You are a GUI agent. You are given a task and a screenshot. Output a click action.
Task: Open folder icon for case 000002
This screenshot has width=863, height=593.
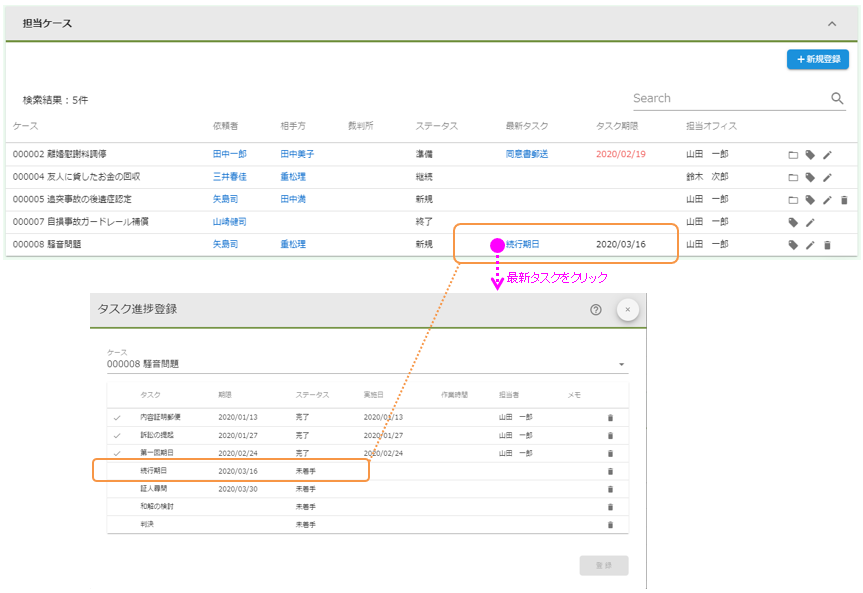793,155
